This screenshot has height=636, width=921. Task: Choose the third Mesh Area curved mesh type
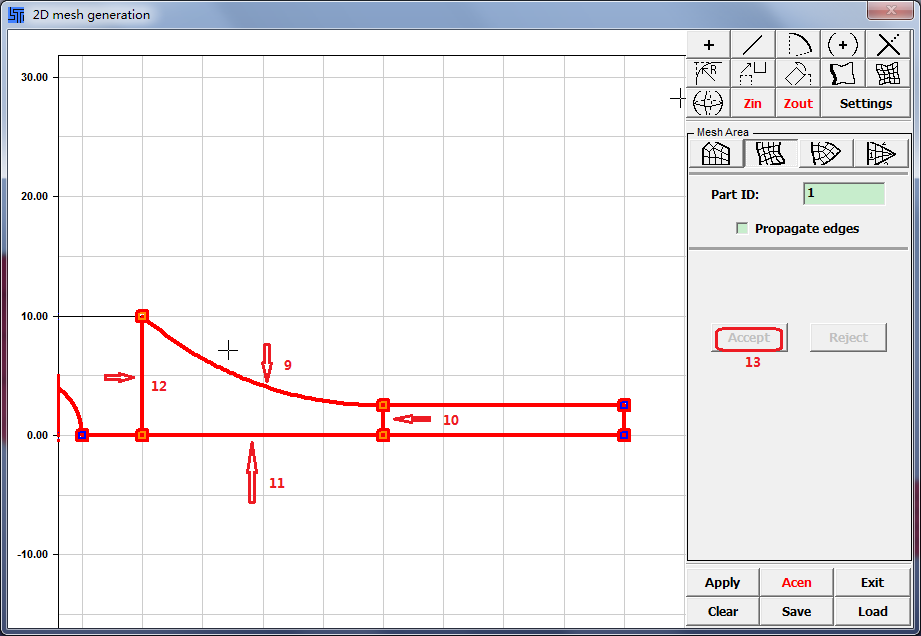tap(825, 154)
